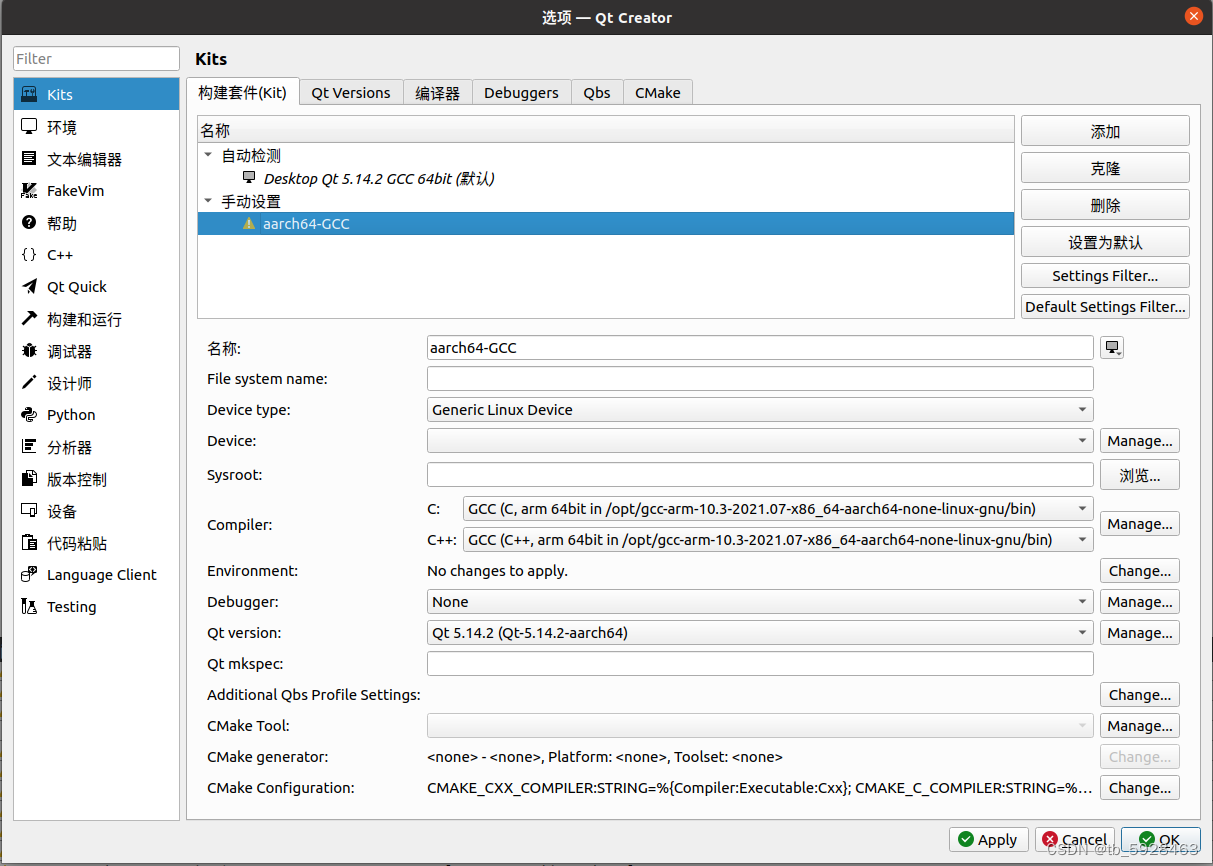Open the C++ category icon
The height and width of the screenshot is (866, 1213).
pos(29,255)
